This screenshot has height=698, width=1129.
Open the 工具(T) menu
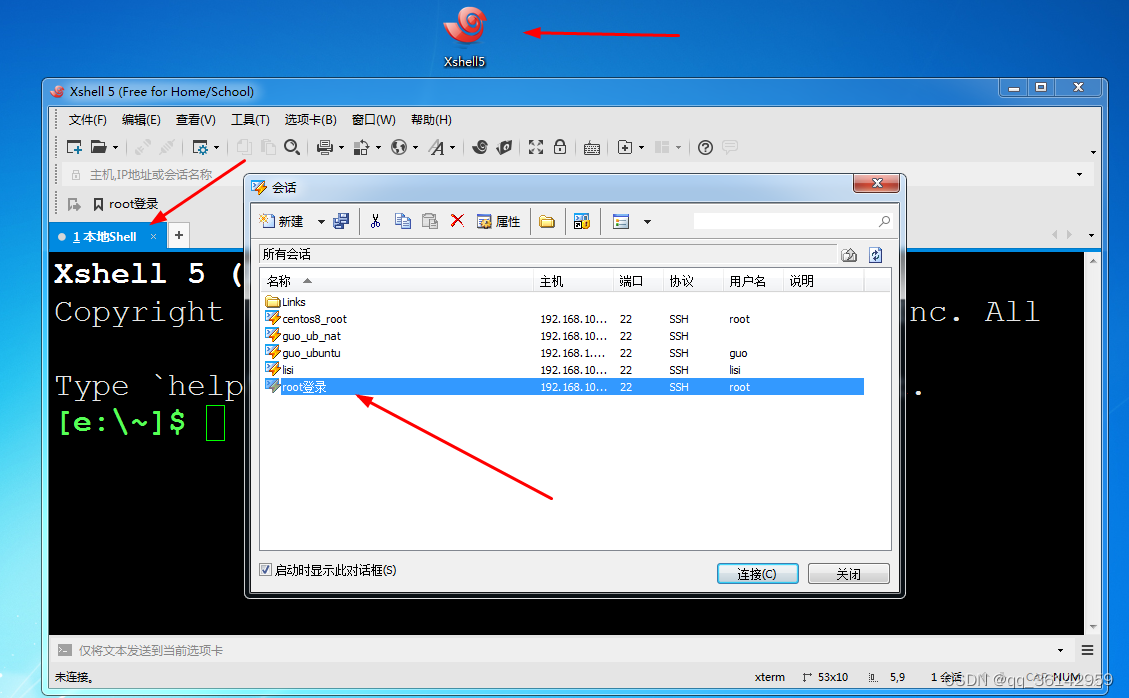tap(250, 120)
